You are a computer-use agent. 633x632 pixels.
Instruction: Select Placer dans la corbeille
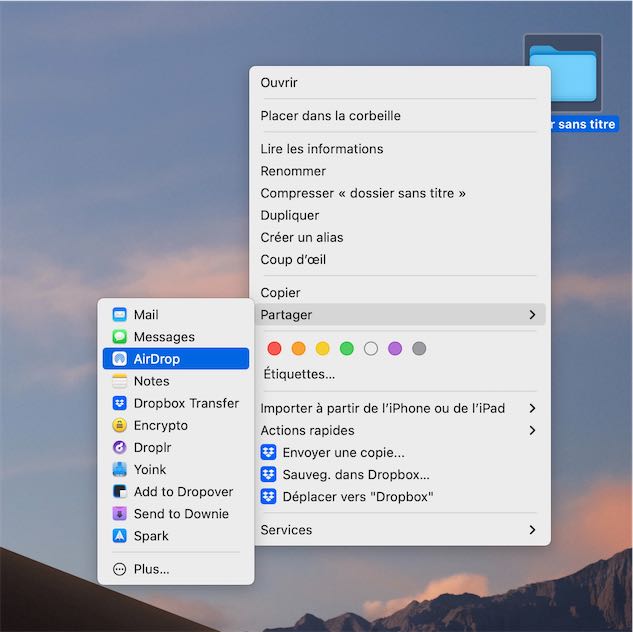400,116
